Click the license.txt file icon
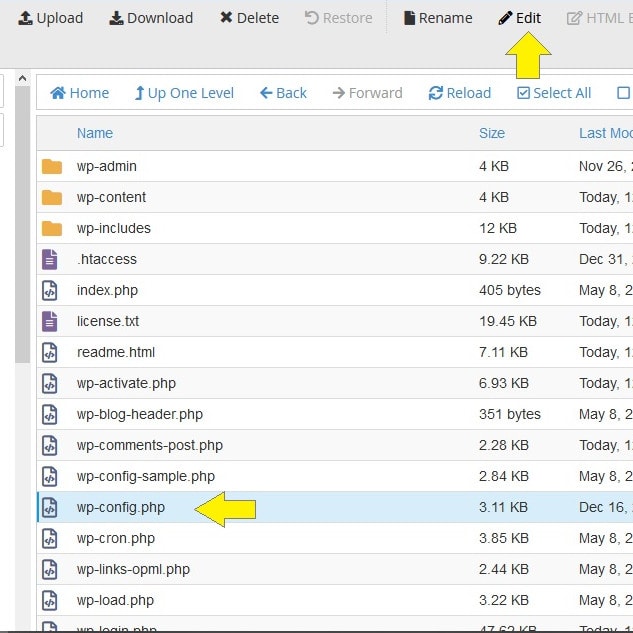633x633 pixels. coord(50,321)
